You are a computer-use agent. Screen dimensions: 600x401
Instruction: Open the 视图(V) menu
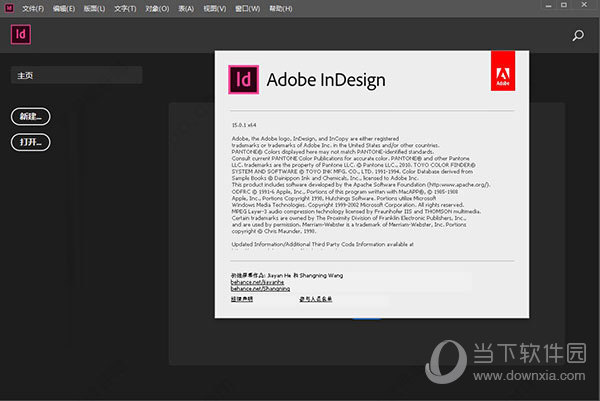click(x=214, y=8)
